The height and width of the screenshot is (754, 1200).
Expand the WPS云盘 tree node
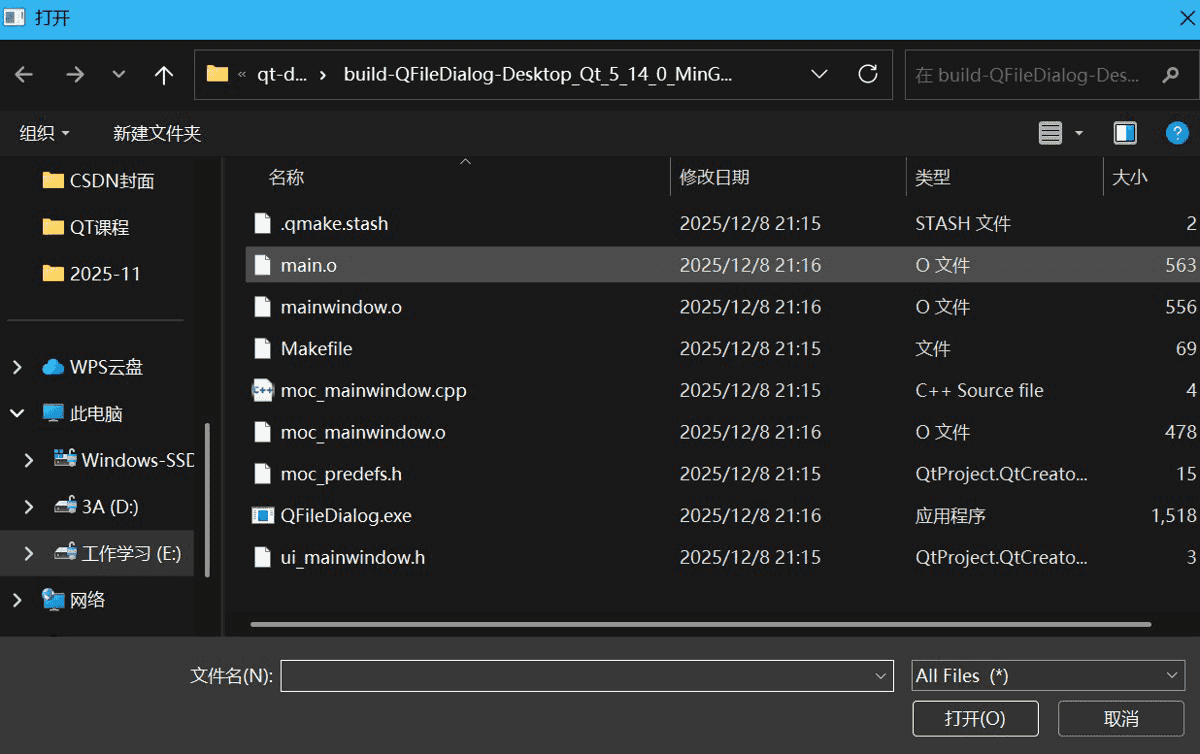[17, 368]
